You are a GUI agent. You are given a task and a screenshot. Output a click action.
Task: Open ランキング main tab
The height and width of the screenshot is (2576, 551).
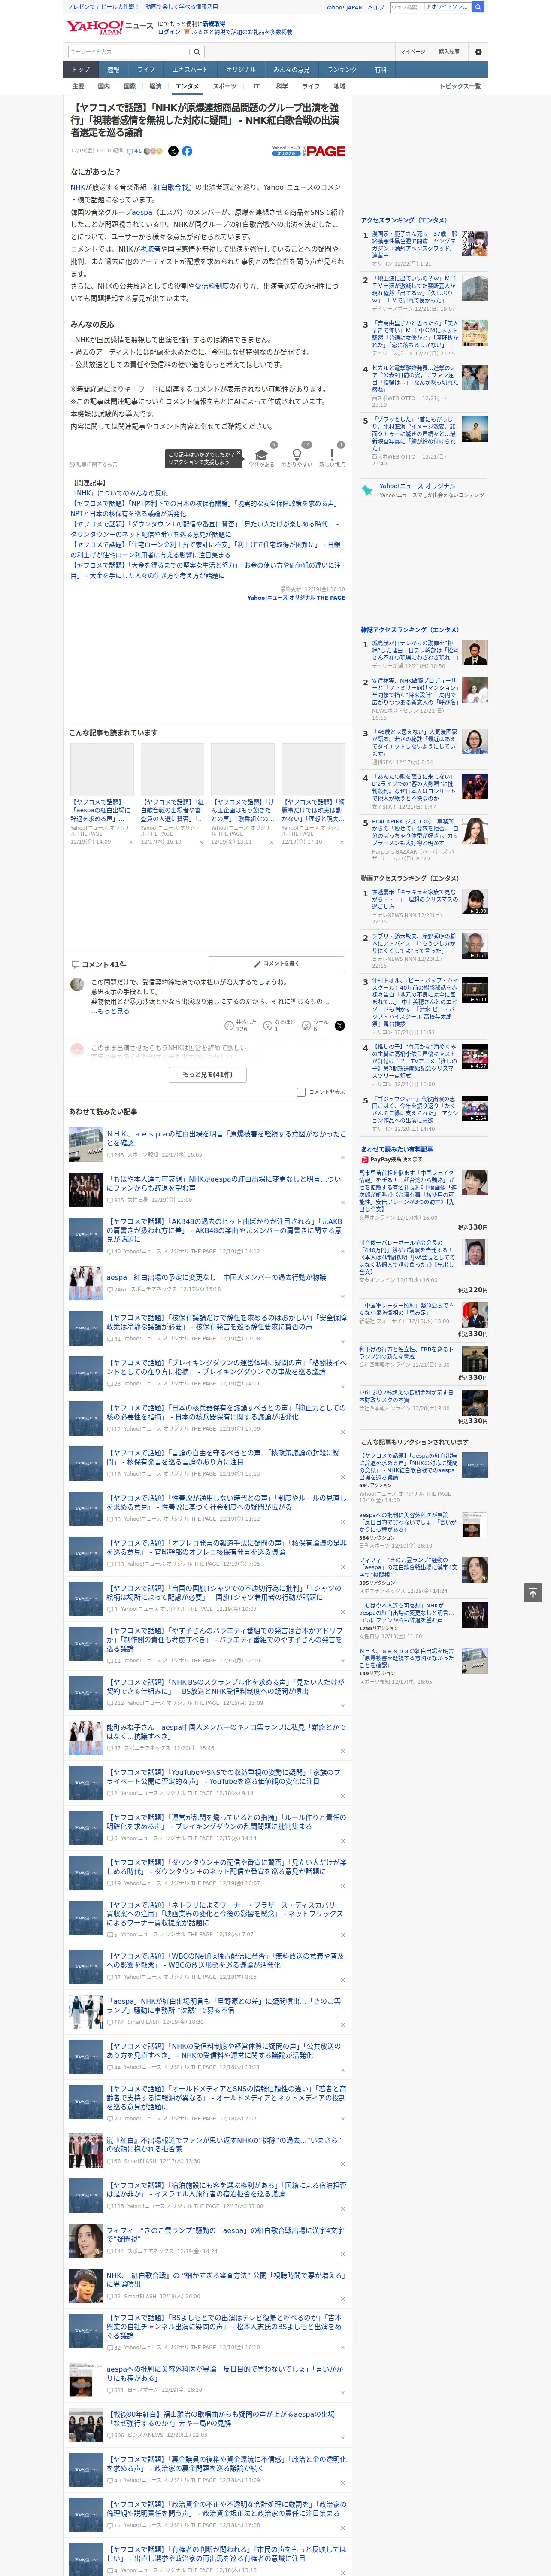(x=342, y=70)
